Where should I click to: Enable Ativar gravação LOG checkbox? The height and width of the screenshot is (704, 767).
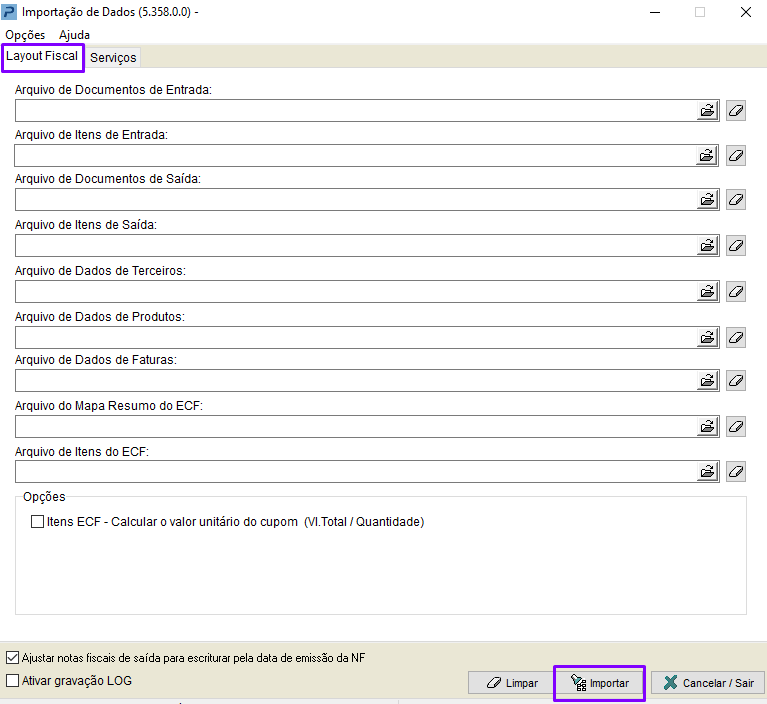(x=12, y=681)
